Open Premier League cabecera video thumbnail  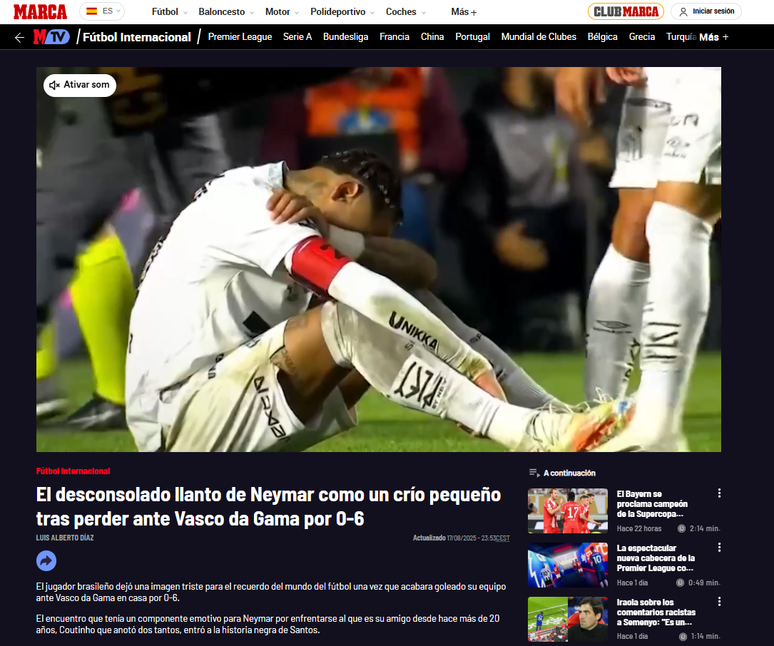tap(568, 565)
